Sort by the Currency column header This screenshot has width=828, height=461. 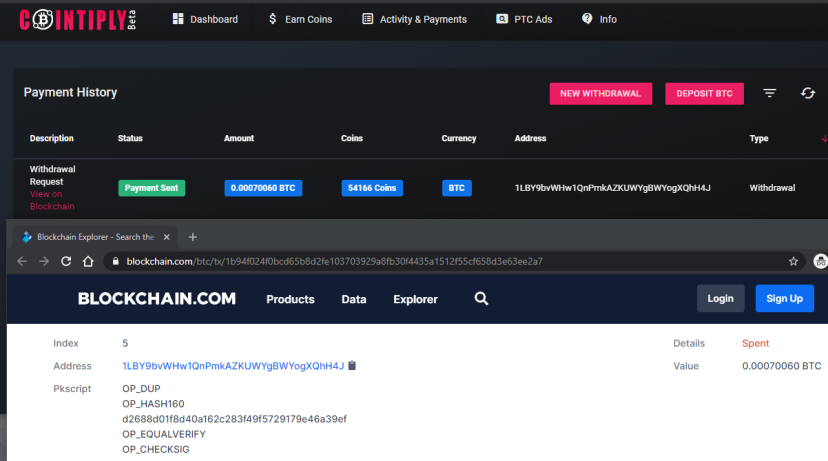pos(459,138)
